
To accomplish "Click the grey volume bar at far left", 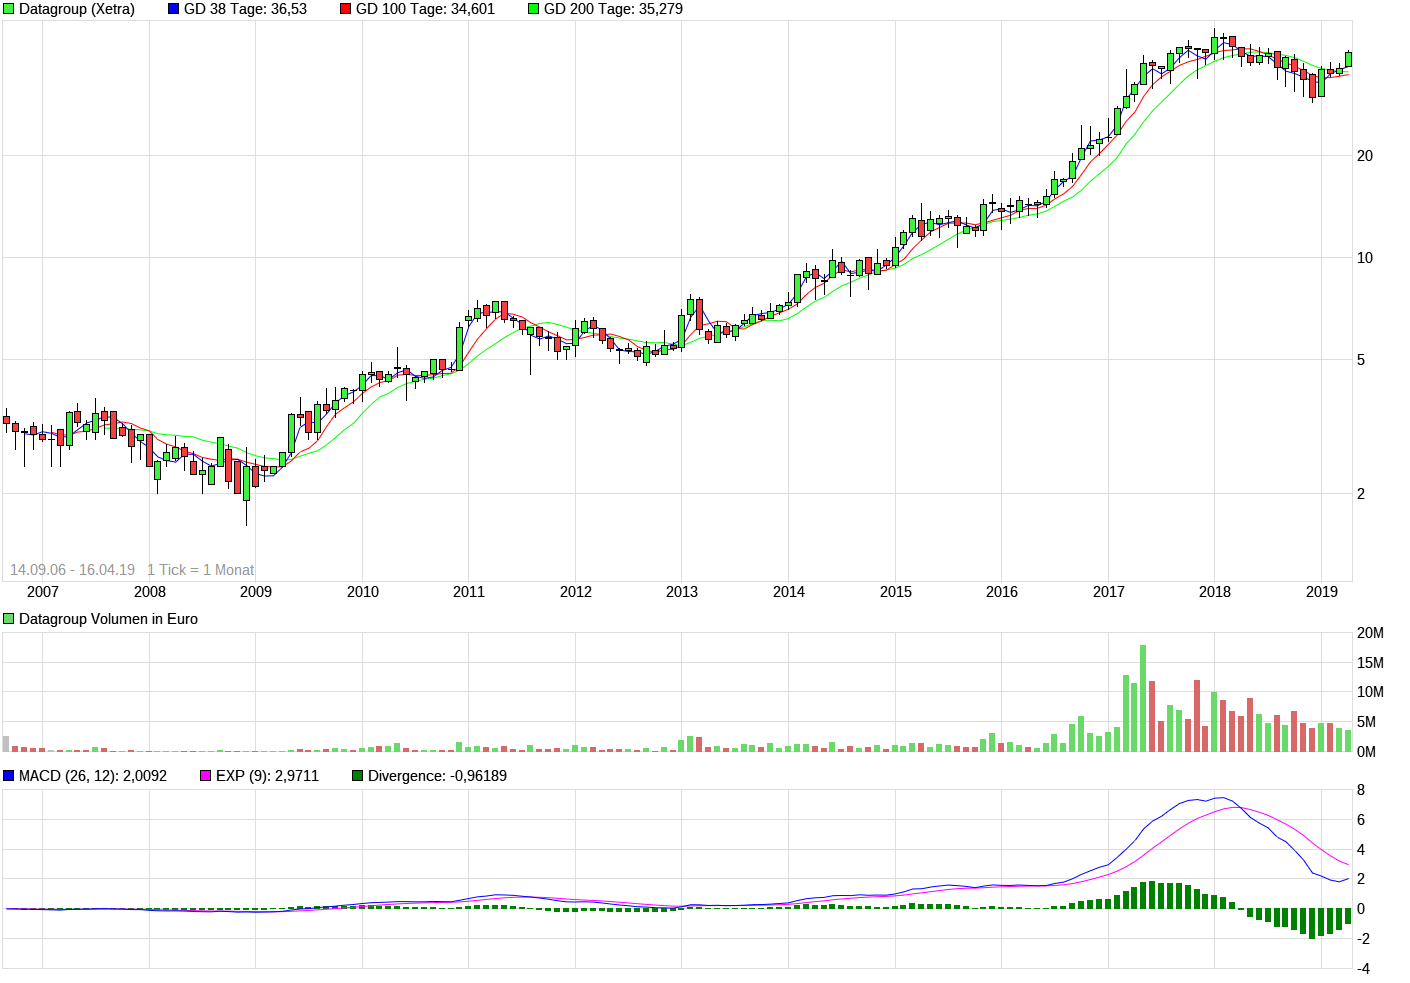I will [x=6, y=744].
